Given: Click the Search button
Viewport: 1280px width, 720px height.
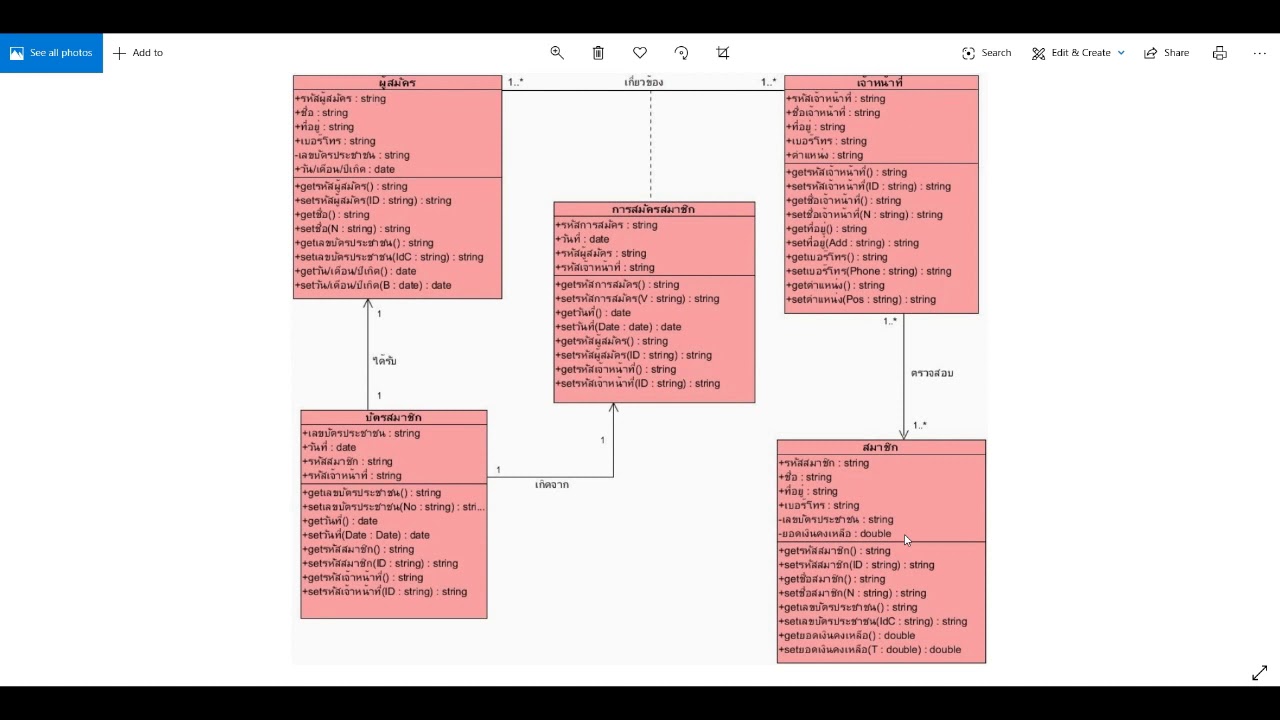Looking at the screenshot, I should tap(987, 53).
